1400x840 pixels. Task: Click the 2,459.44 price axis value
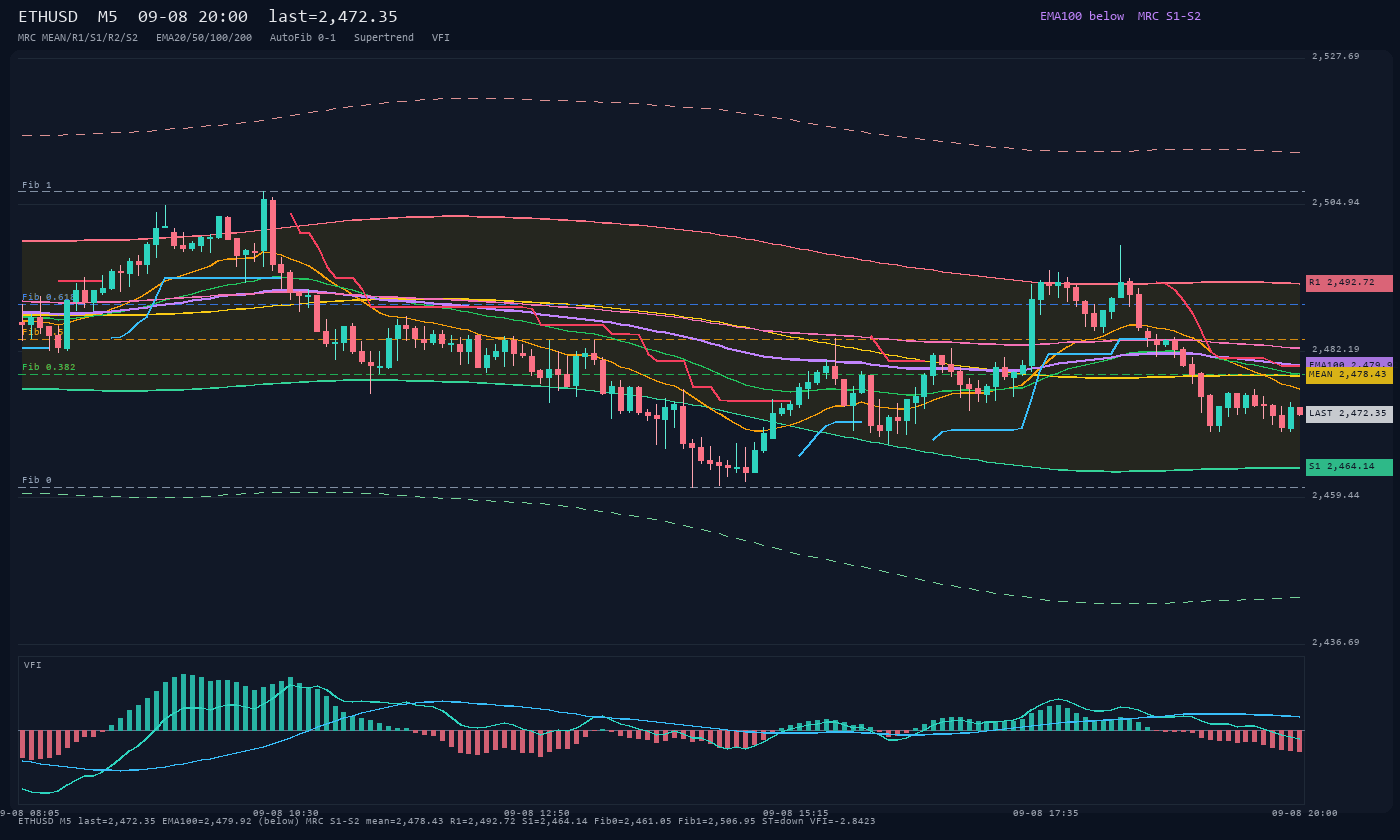point(1336,495)
